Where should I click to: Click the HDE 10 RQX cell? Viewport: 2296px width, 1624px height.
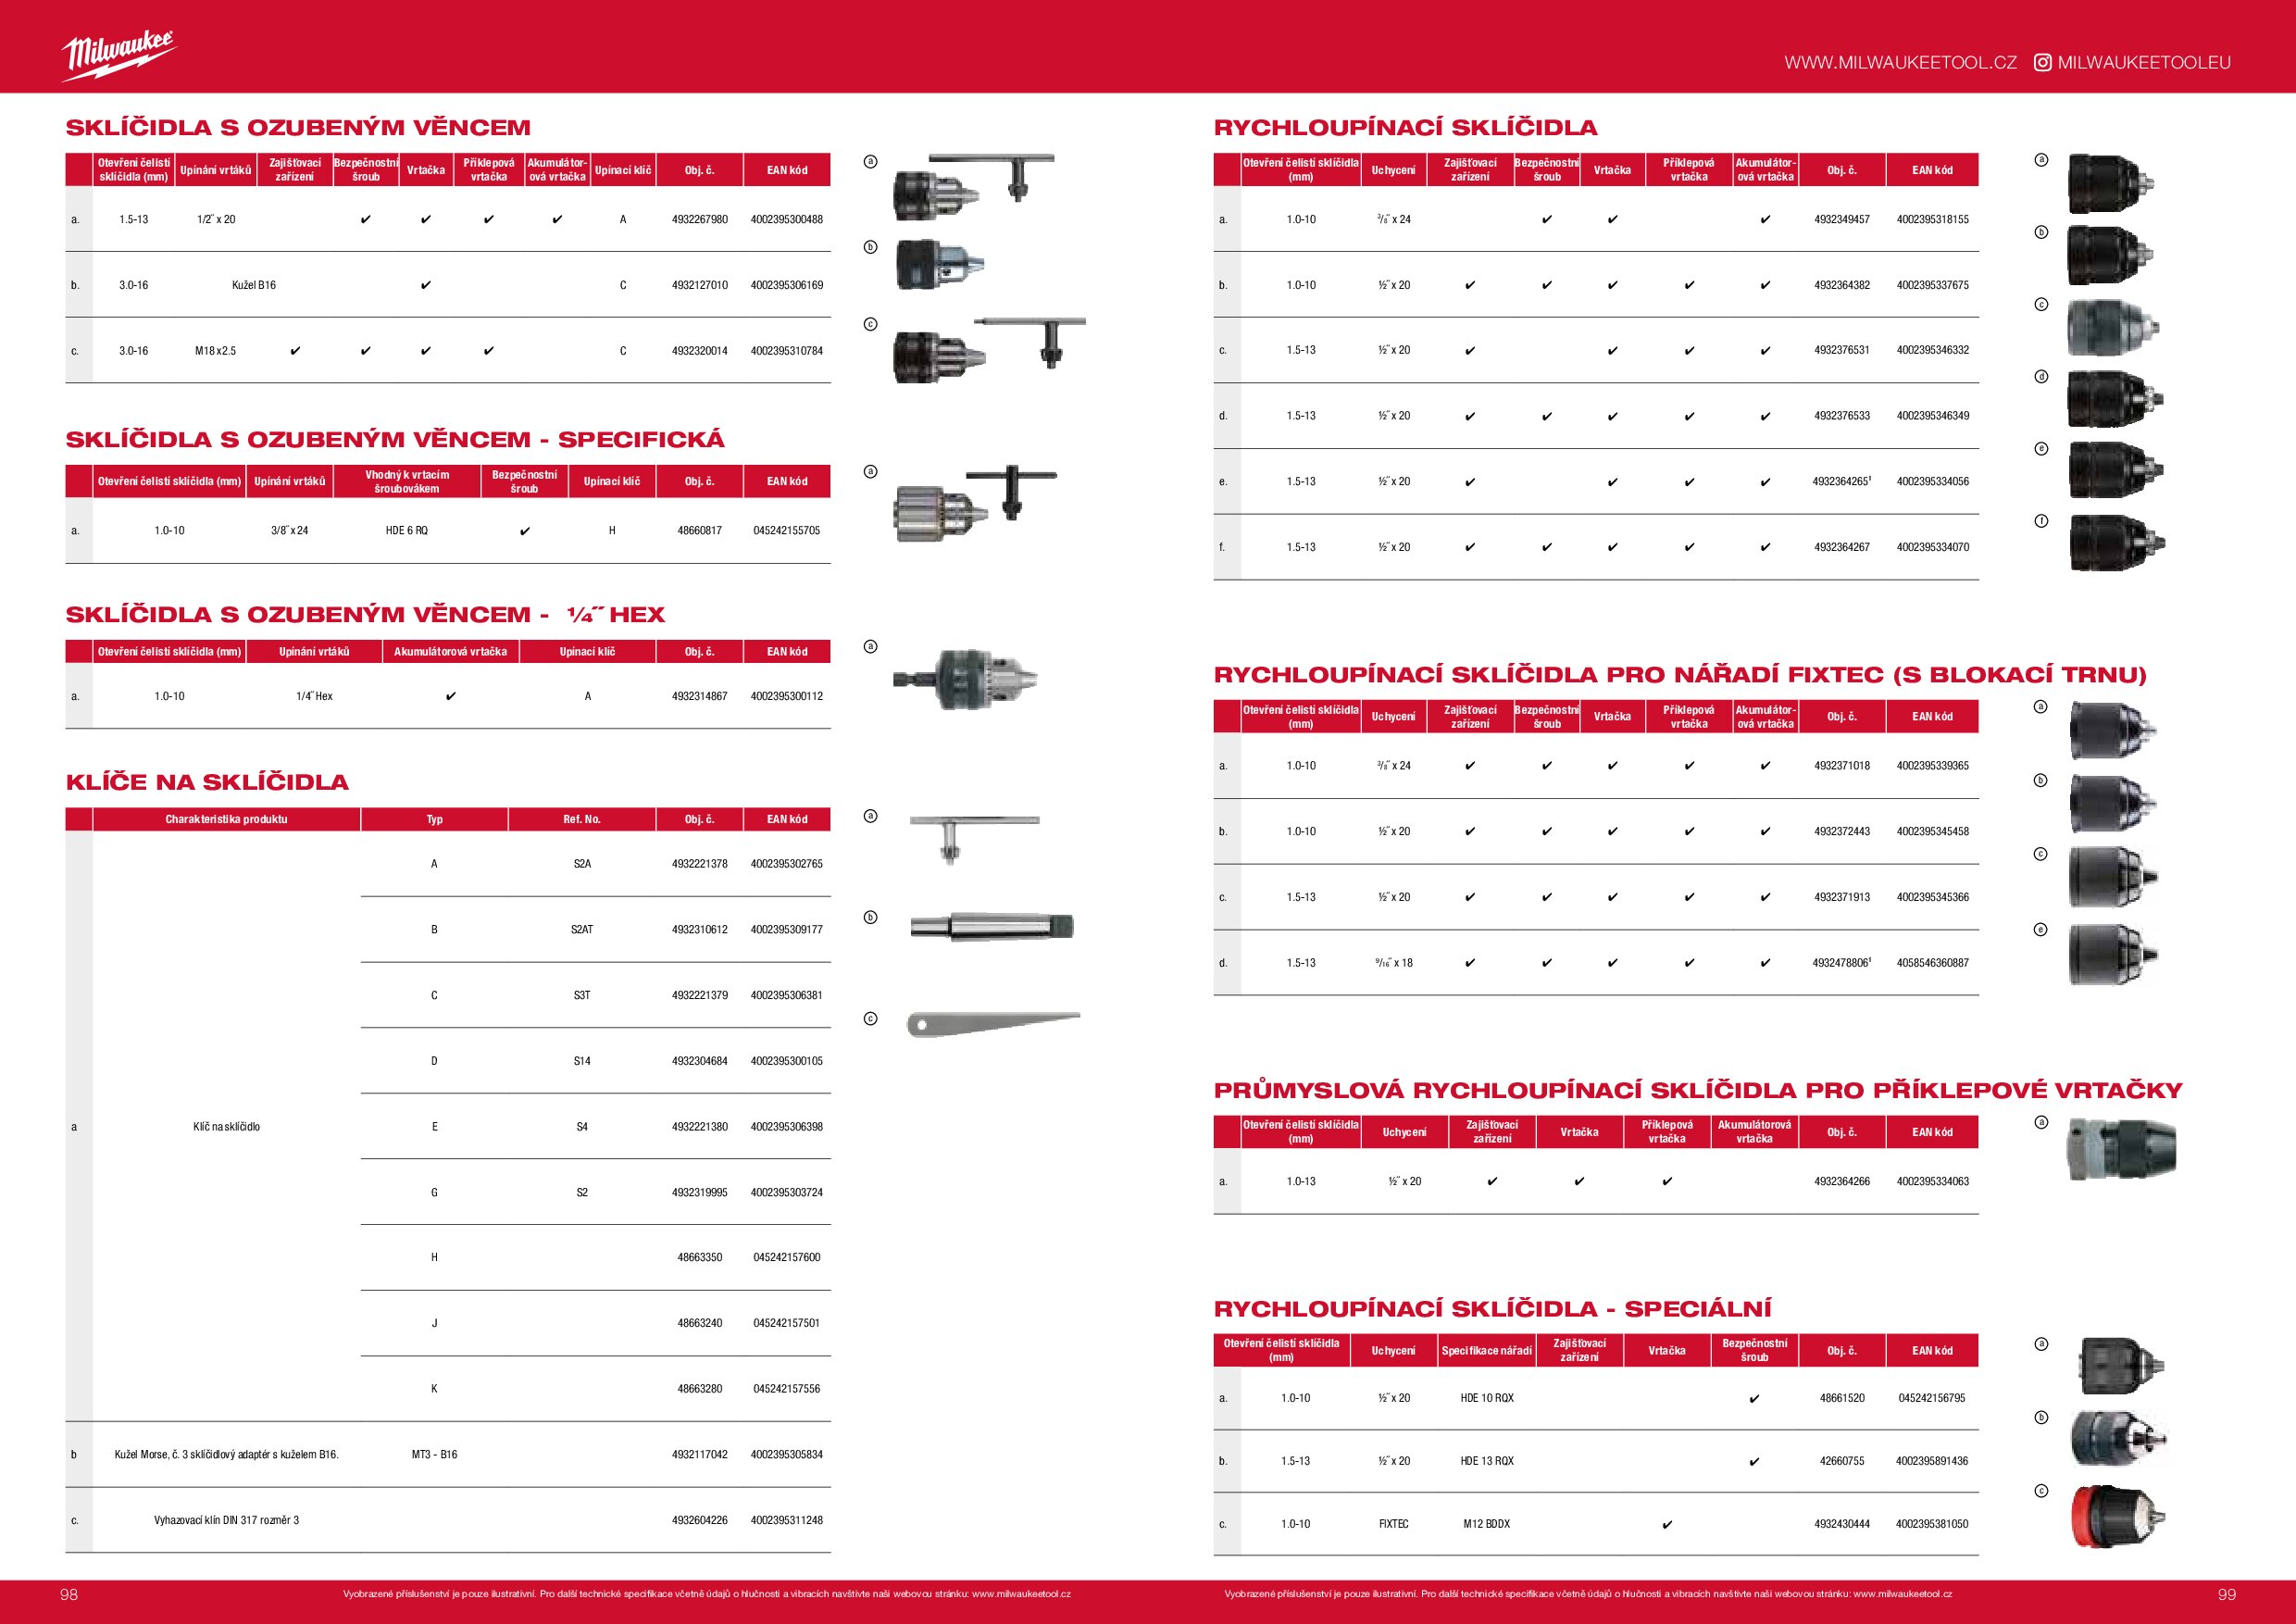[1487, 1398]
